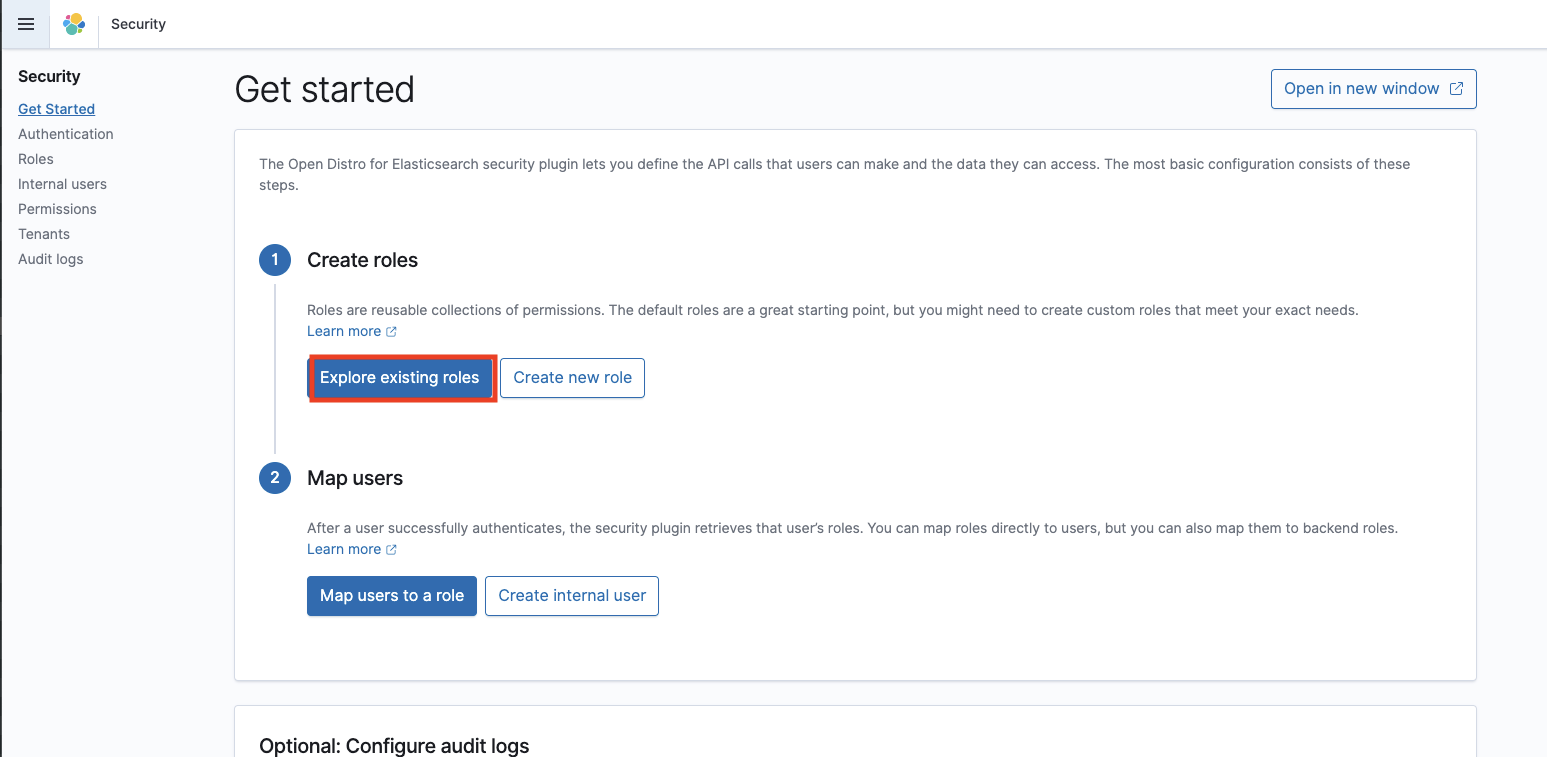Open Learn more link under Map users
The height and width of the screenshot is (757, 1547).
[351, 549]
